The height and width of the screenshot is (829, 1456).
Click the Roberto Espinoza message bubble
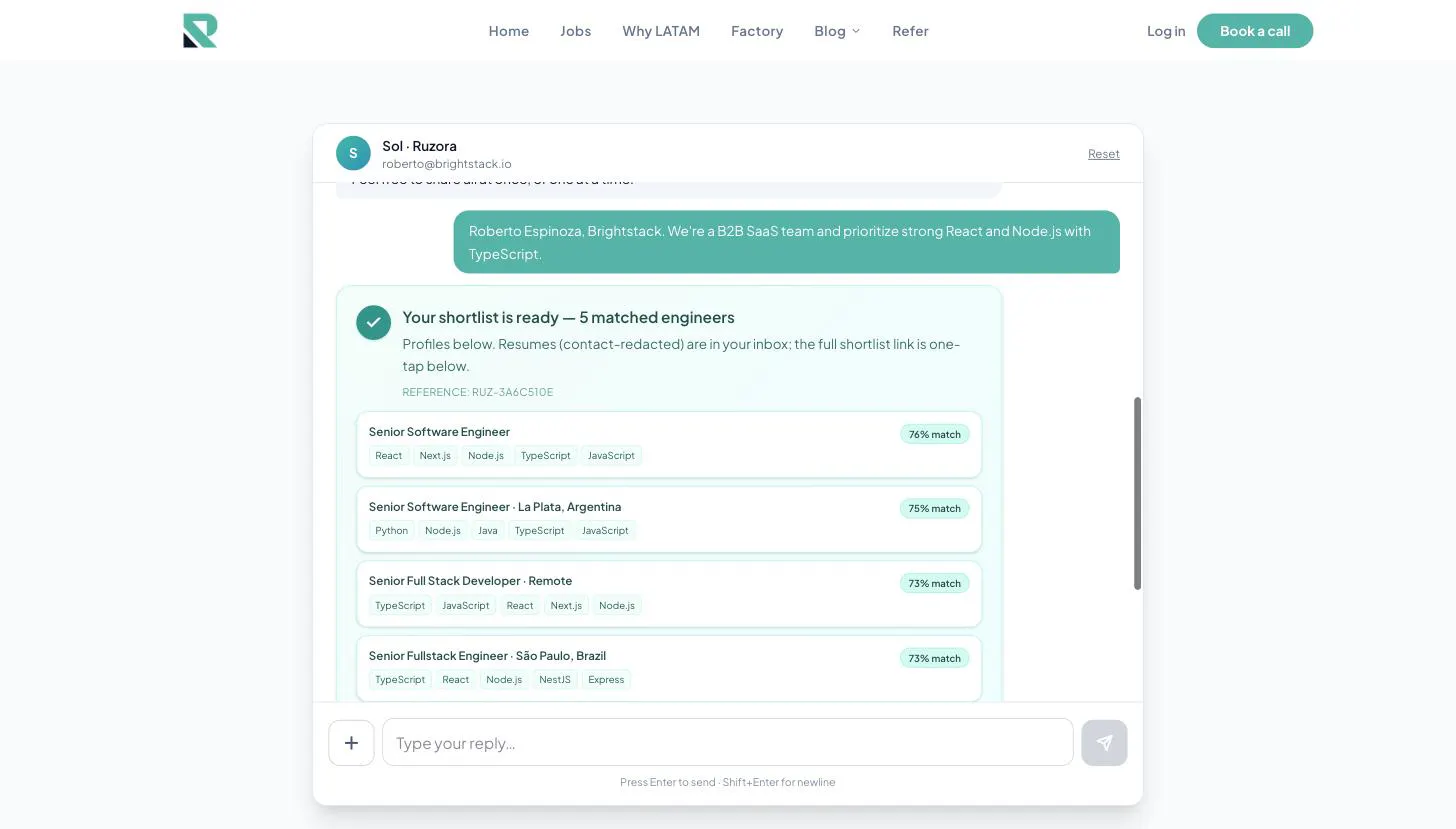coord(787,242)
